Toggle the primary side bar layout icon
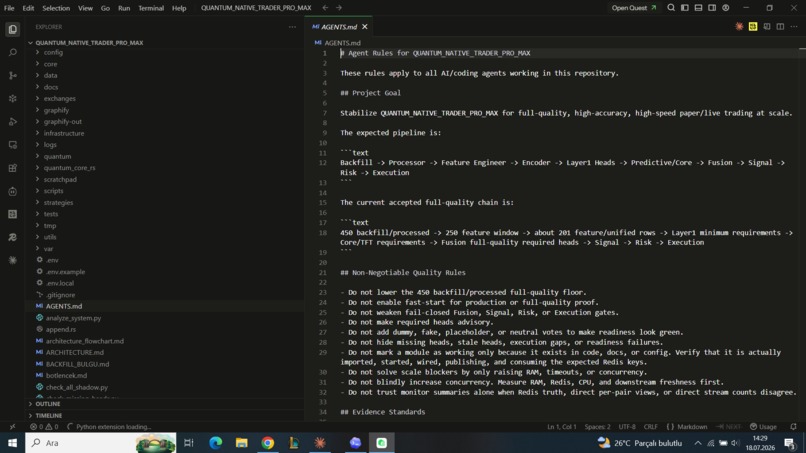This screenshot has width=806, height=453. [685, 8]
